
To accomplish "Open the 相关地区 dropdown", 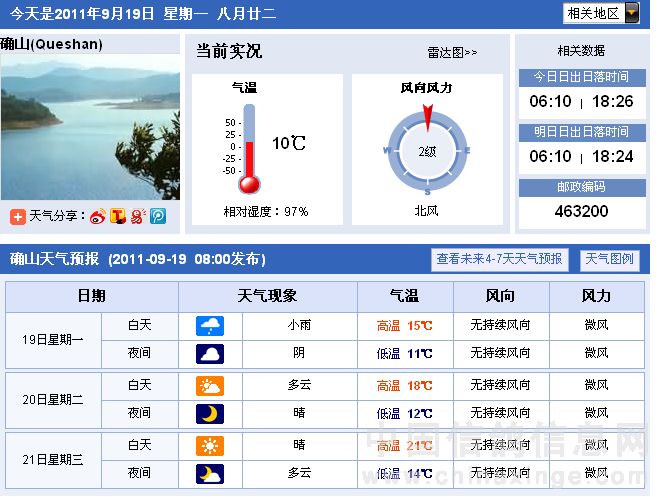I will tap(606, 13).
